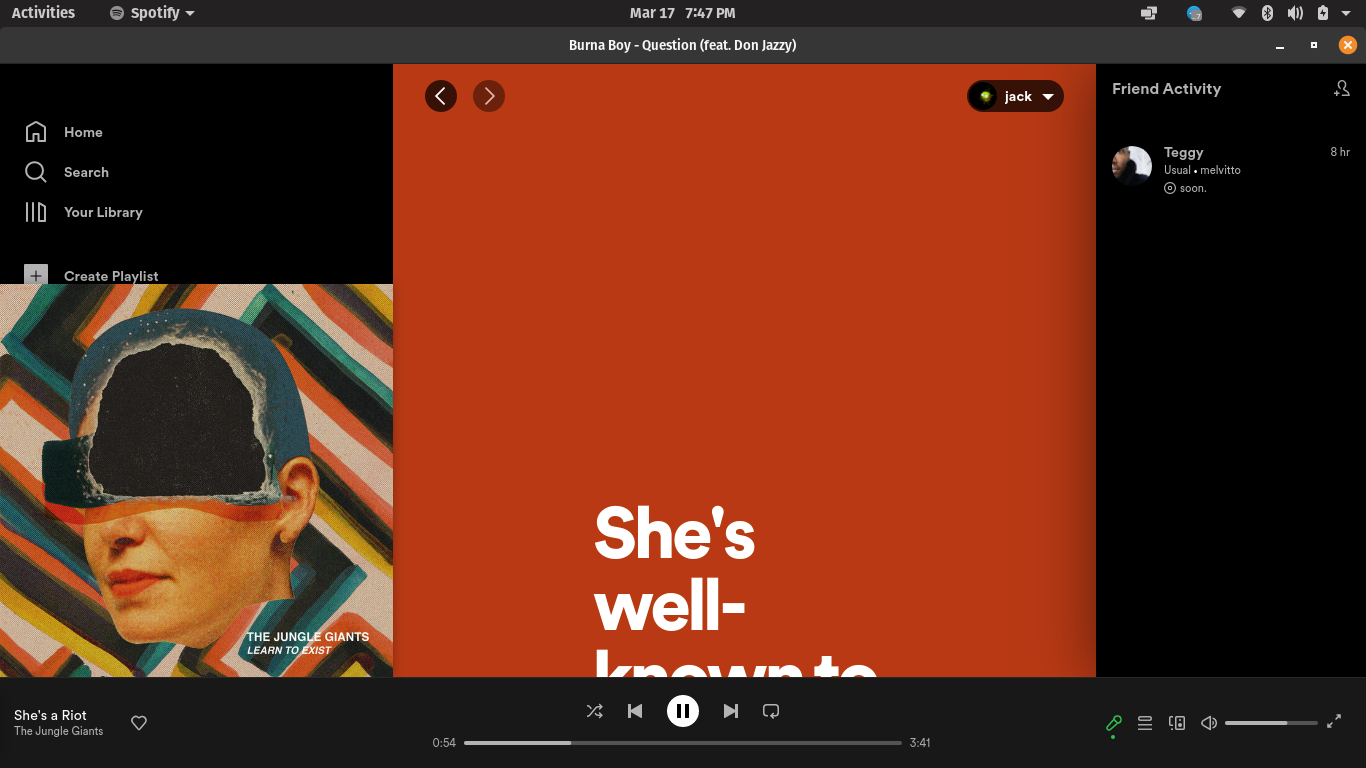Click the song progress bar
Viewport: 1366px width, 768px height.
pos(682,743)
